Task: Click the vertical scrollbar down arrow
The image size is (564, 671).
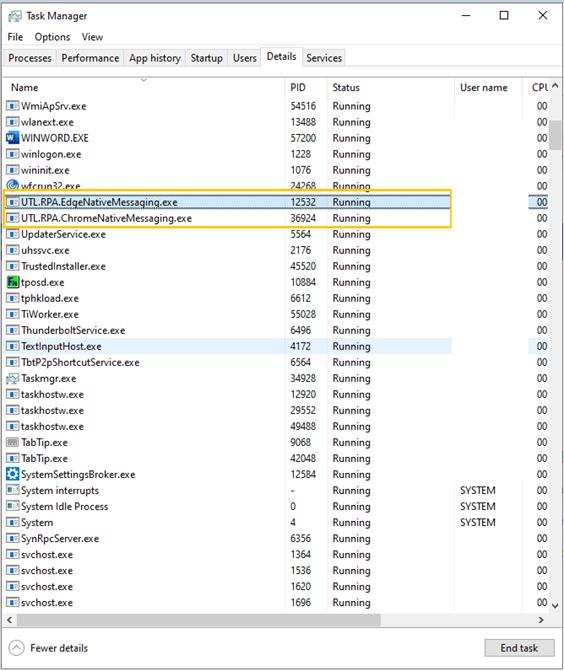Action: click(555, 606)
